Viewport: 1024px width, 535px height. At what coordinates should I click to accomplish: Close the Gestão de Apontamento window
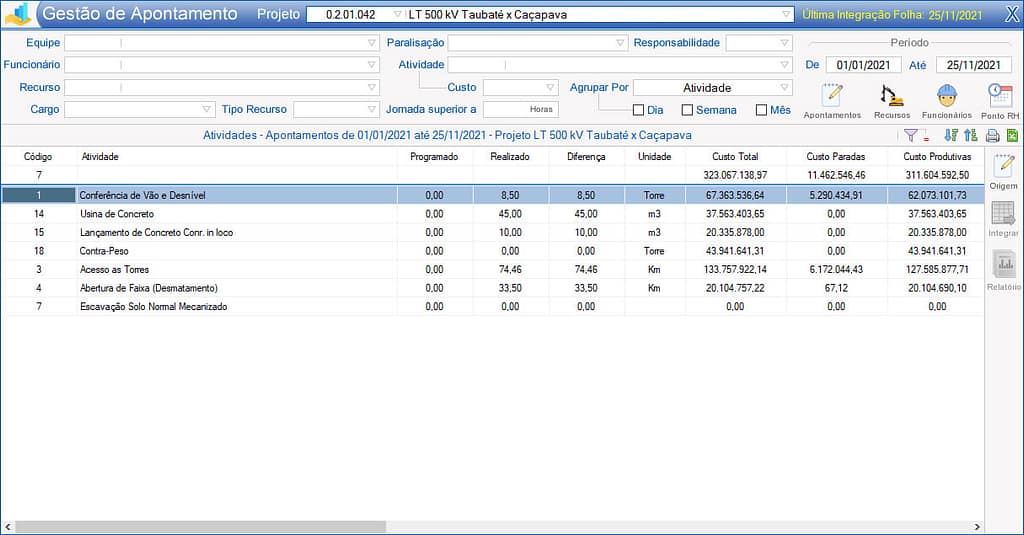tap(1012, 14)
